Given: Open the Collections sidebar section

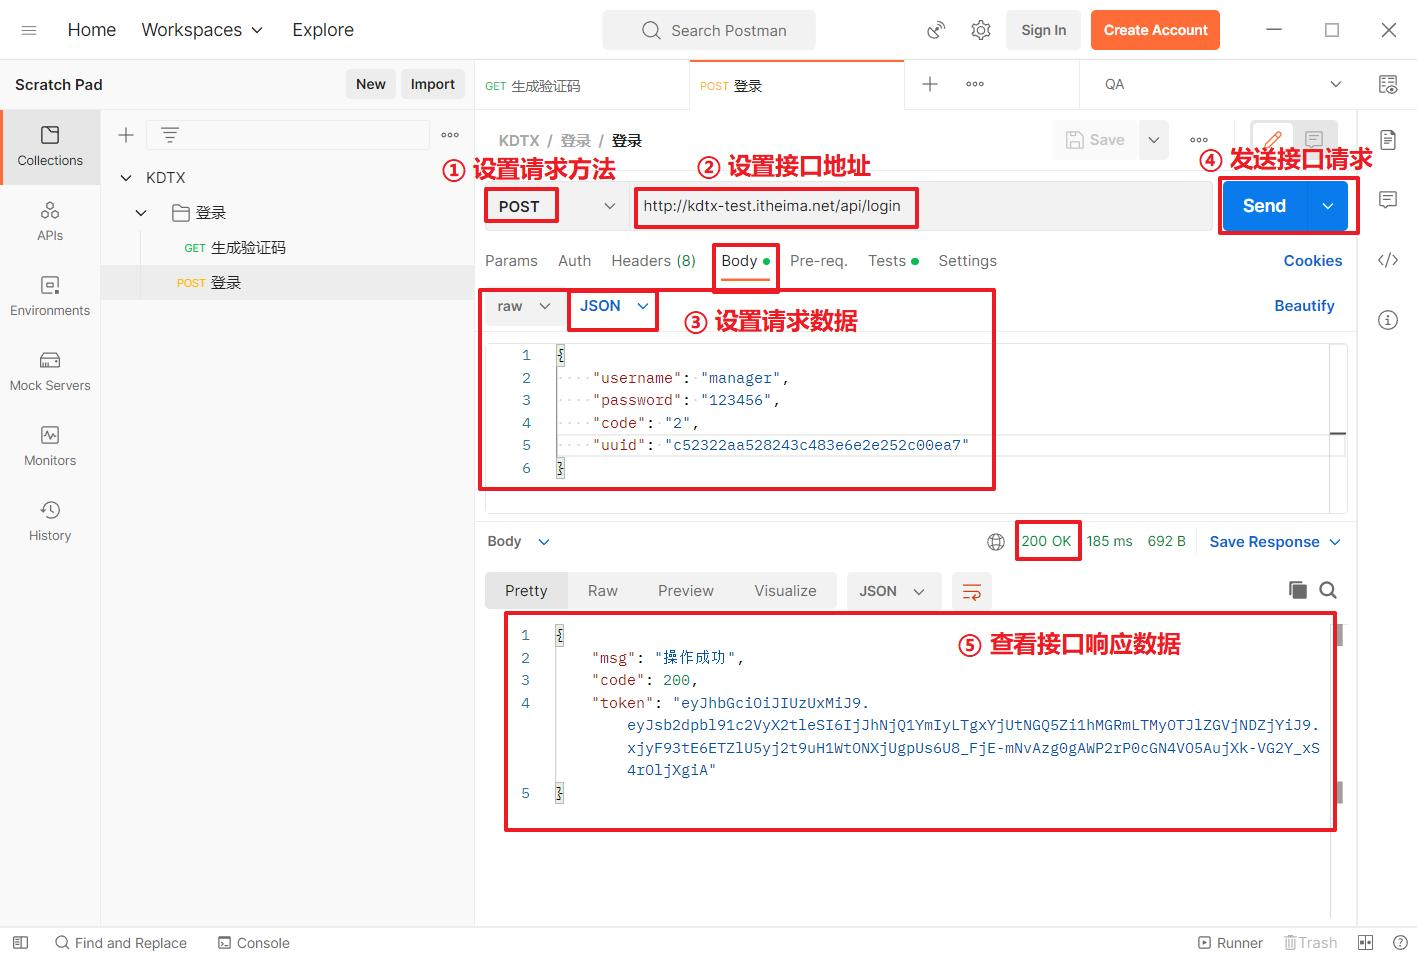Looking at the screenshot, I should click(x=50, y=146).
